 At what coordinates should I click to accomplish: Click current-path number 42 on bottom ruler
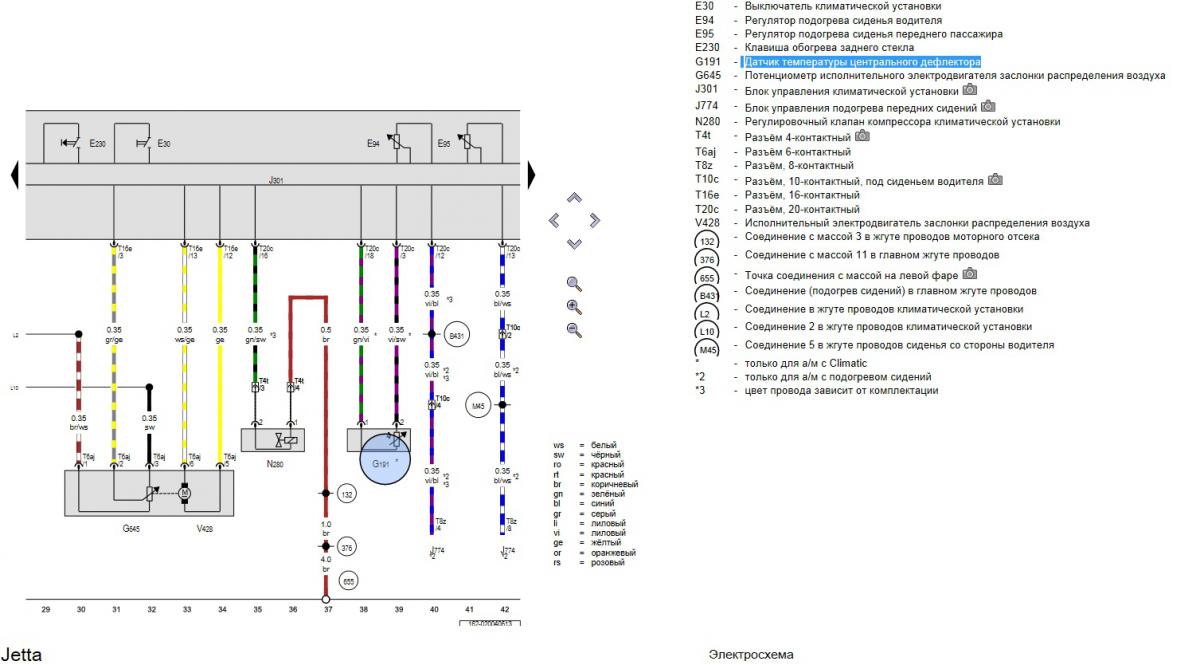pyautogui.click(x=504, y=608)
